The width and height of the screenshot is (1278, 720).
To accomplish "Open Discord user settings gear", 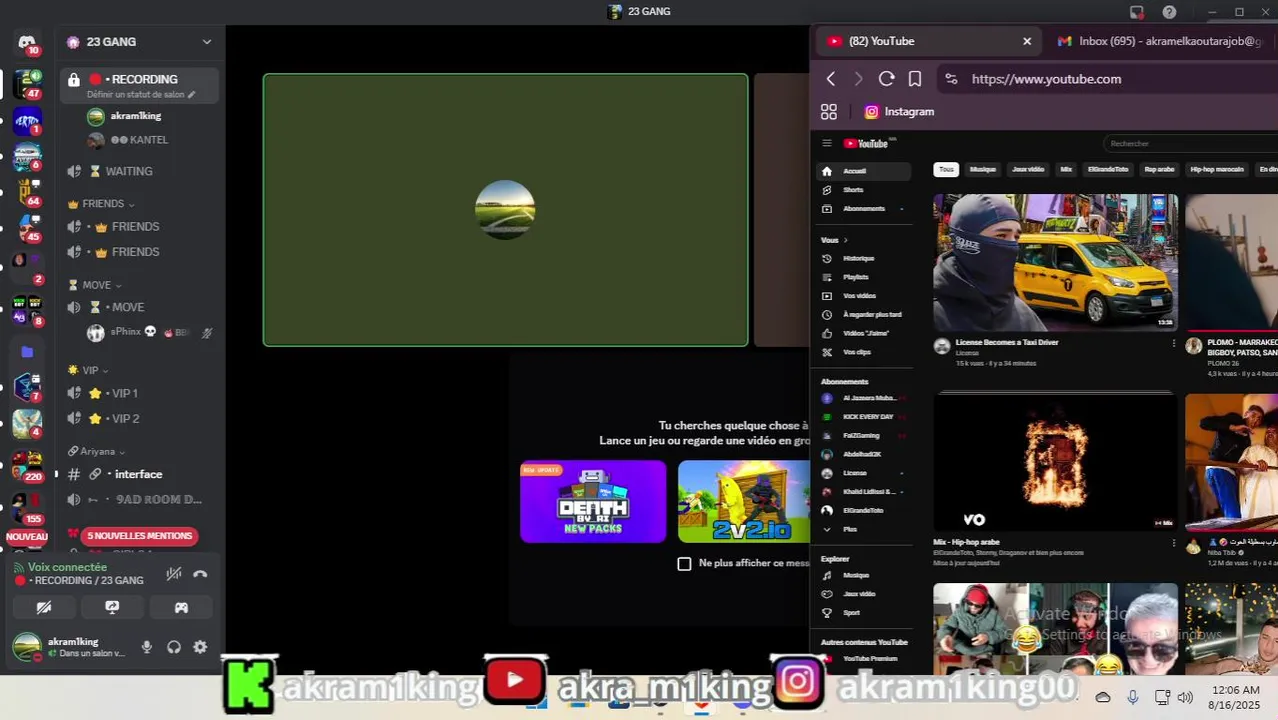I will pyautogui.click(x=200, y=647).
